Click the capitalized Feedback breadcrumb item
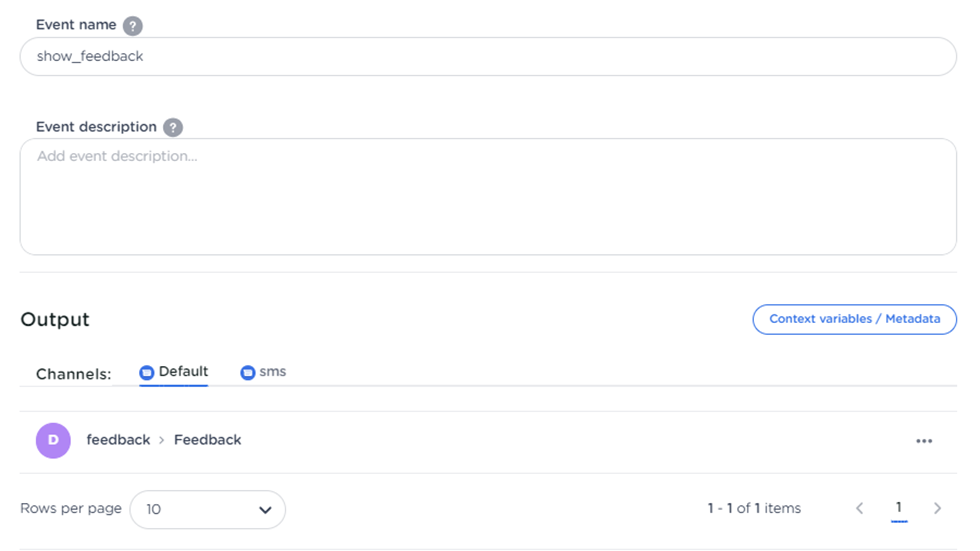 click(208, 440)
